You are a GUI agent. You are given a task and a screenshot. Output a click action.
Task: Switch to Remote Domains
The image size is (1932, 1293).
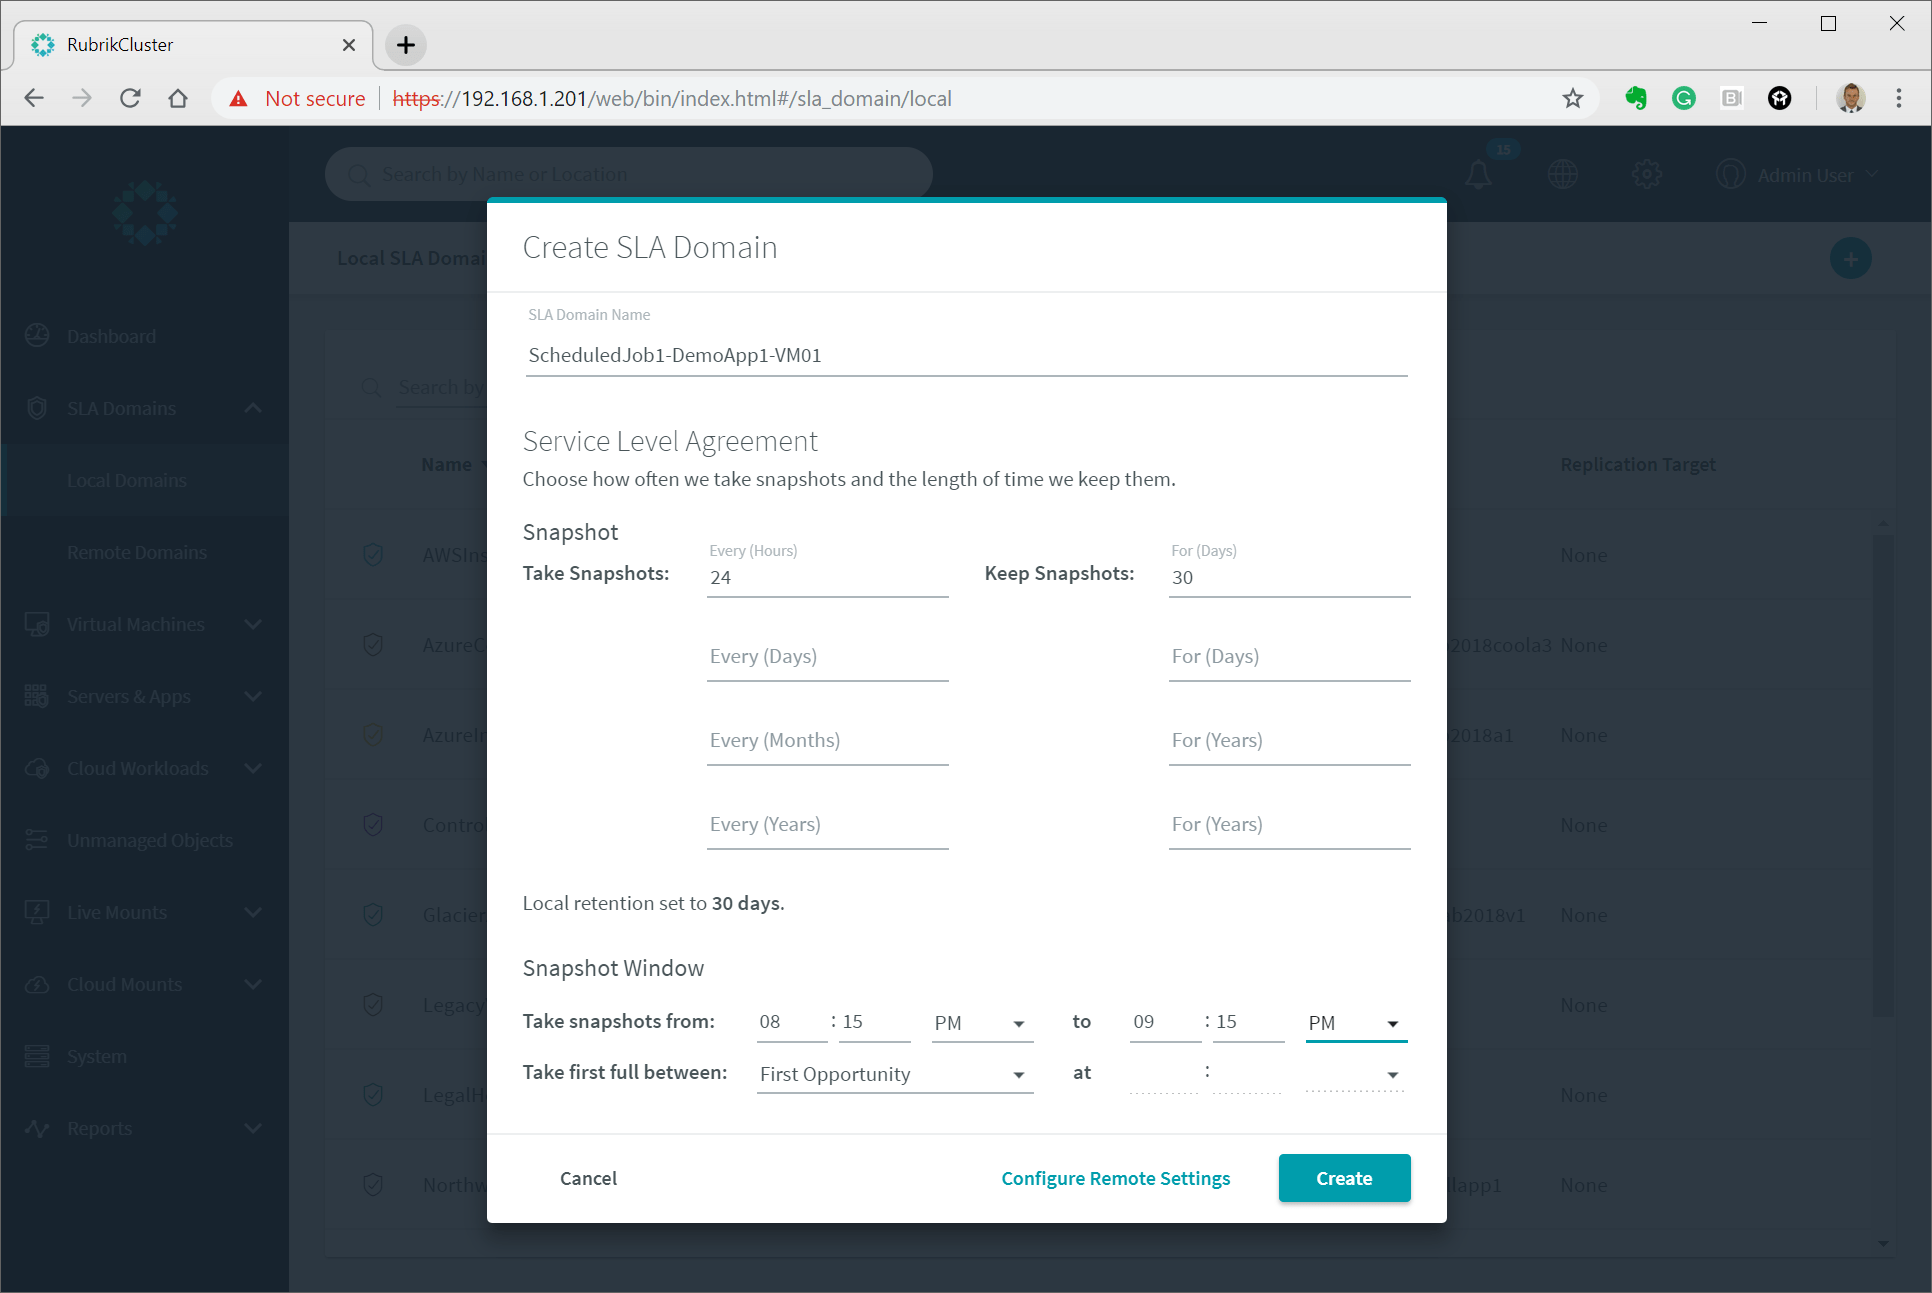137,552
